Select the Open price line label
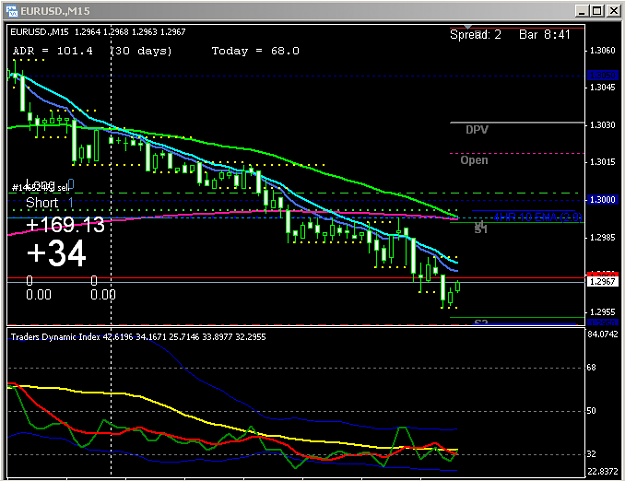 [x=474, y=160]
